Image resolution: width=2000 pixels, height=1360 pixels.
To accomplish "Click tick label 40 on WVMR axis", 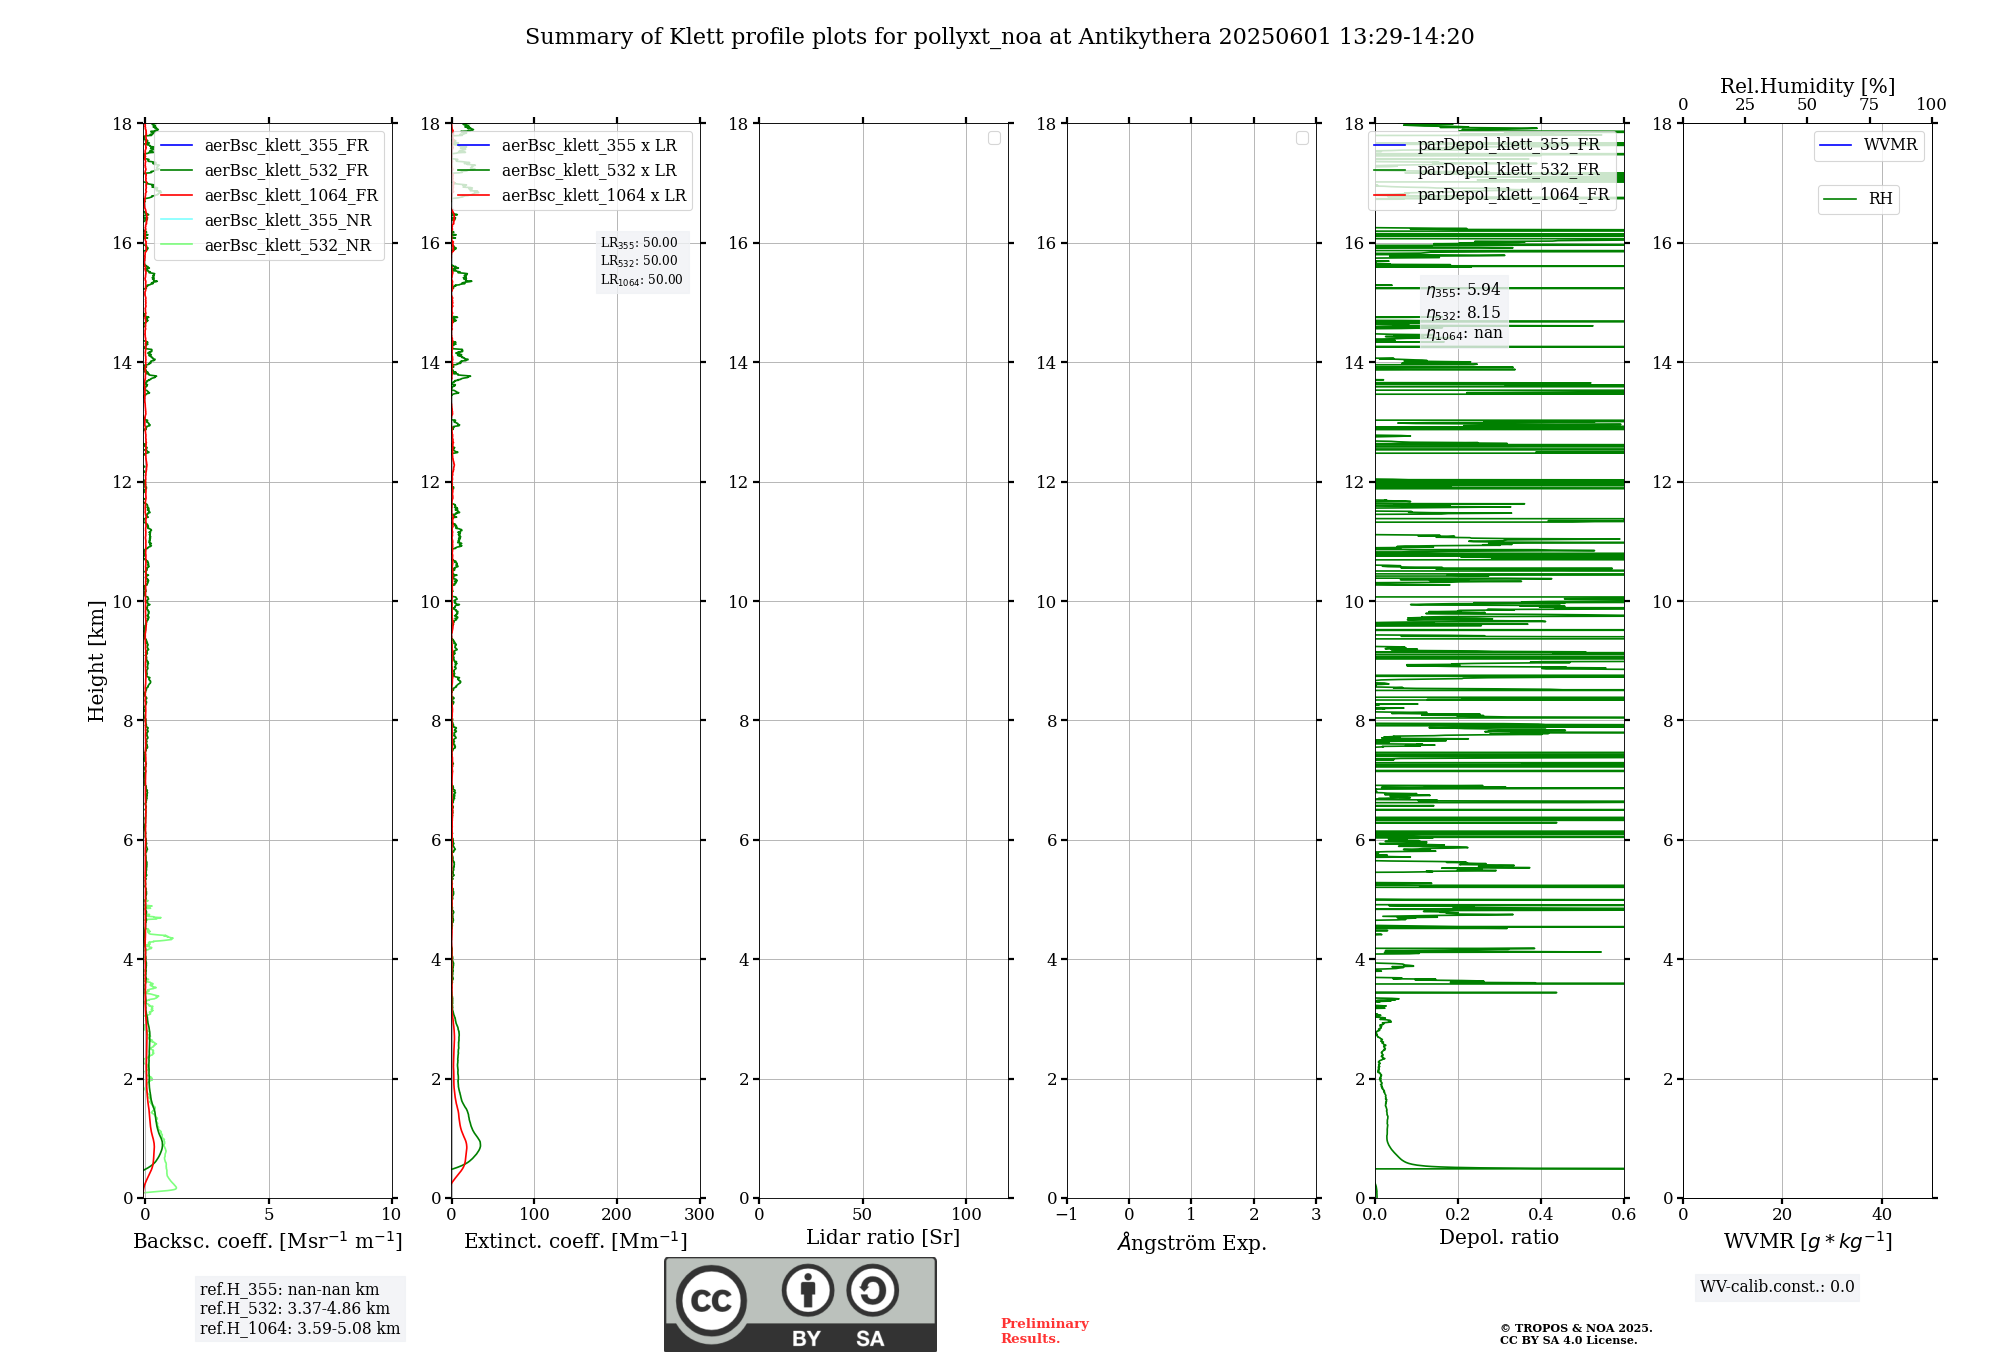I will click(x=1882, y=1215).
